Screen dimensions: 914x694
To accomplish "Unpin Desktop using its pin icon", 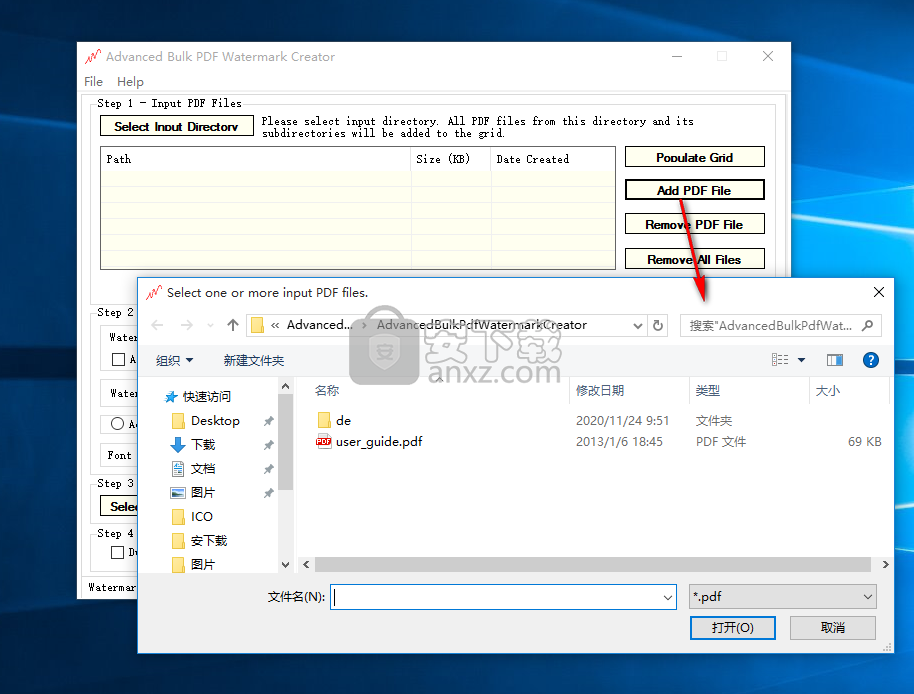I will [x=268, y=421].
